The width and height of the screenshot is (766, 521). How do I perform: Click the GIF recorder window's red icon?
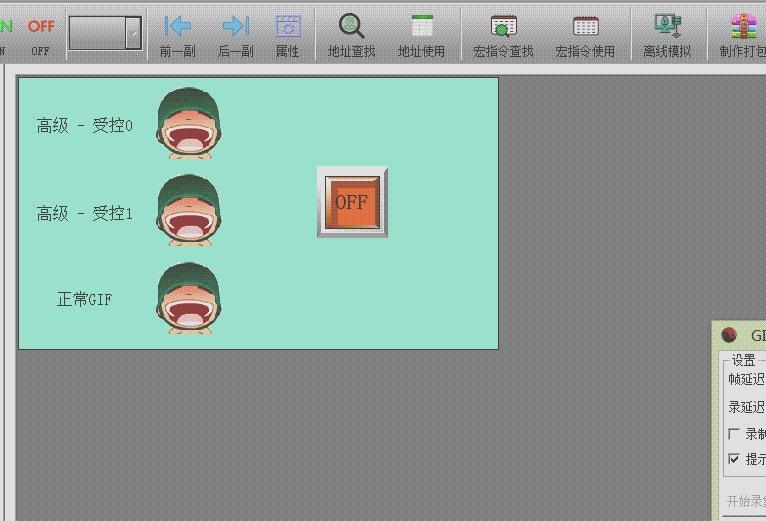(729, 336)
